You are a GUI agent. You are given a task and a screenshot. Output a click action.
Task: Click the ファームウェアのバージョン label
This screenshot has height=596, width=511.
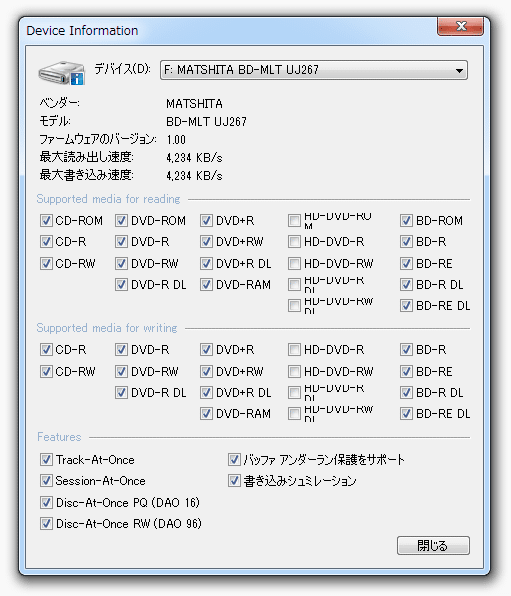[x=98, y=139]
